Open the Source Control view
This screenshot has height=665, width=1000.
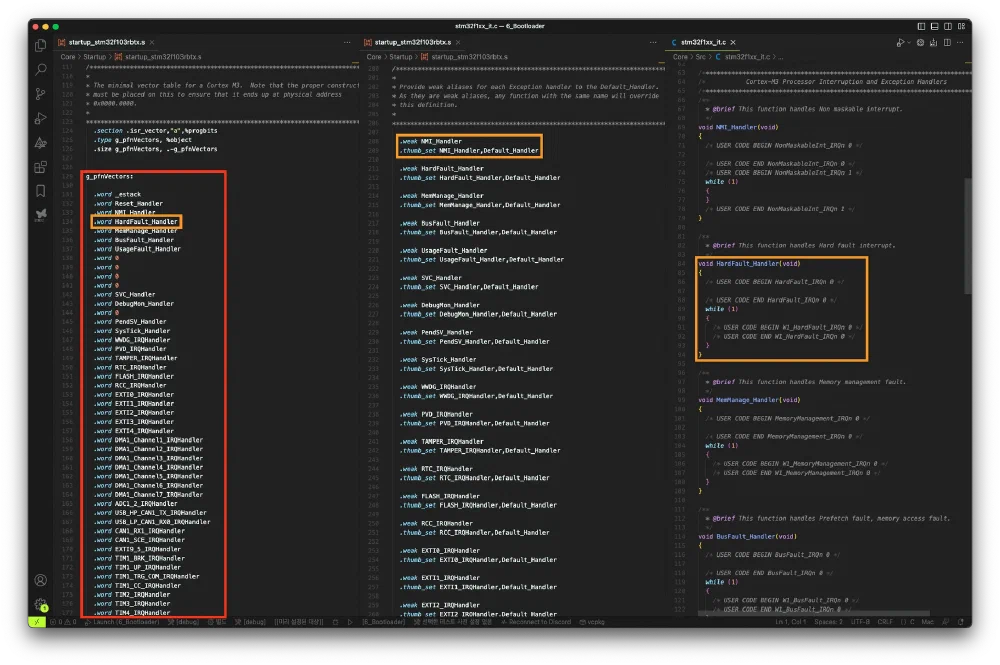(41, 94)
